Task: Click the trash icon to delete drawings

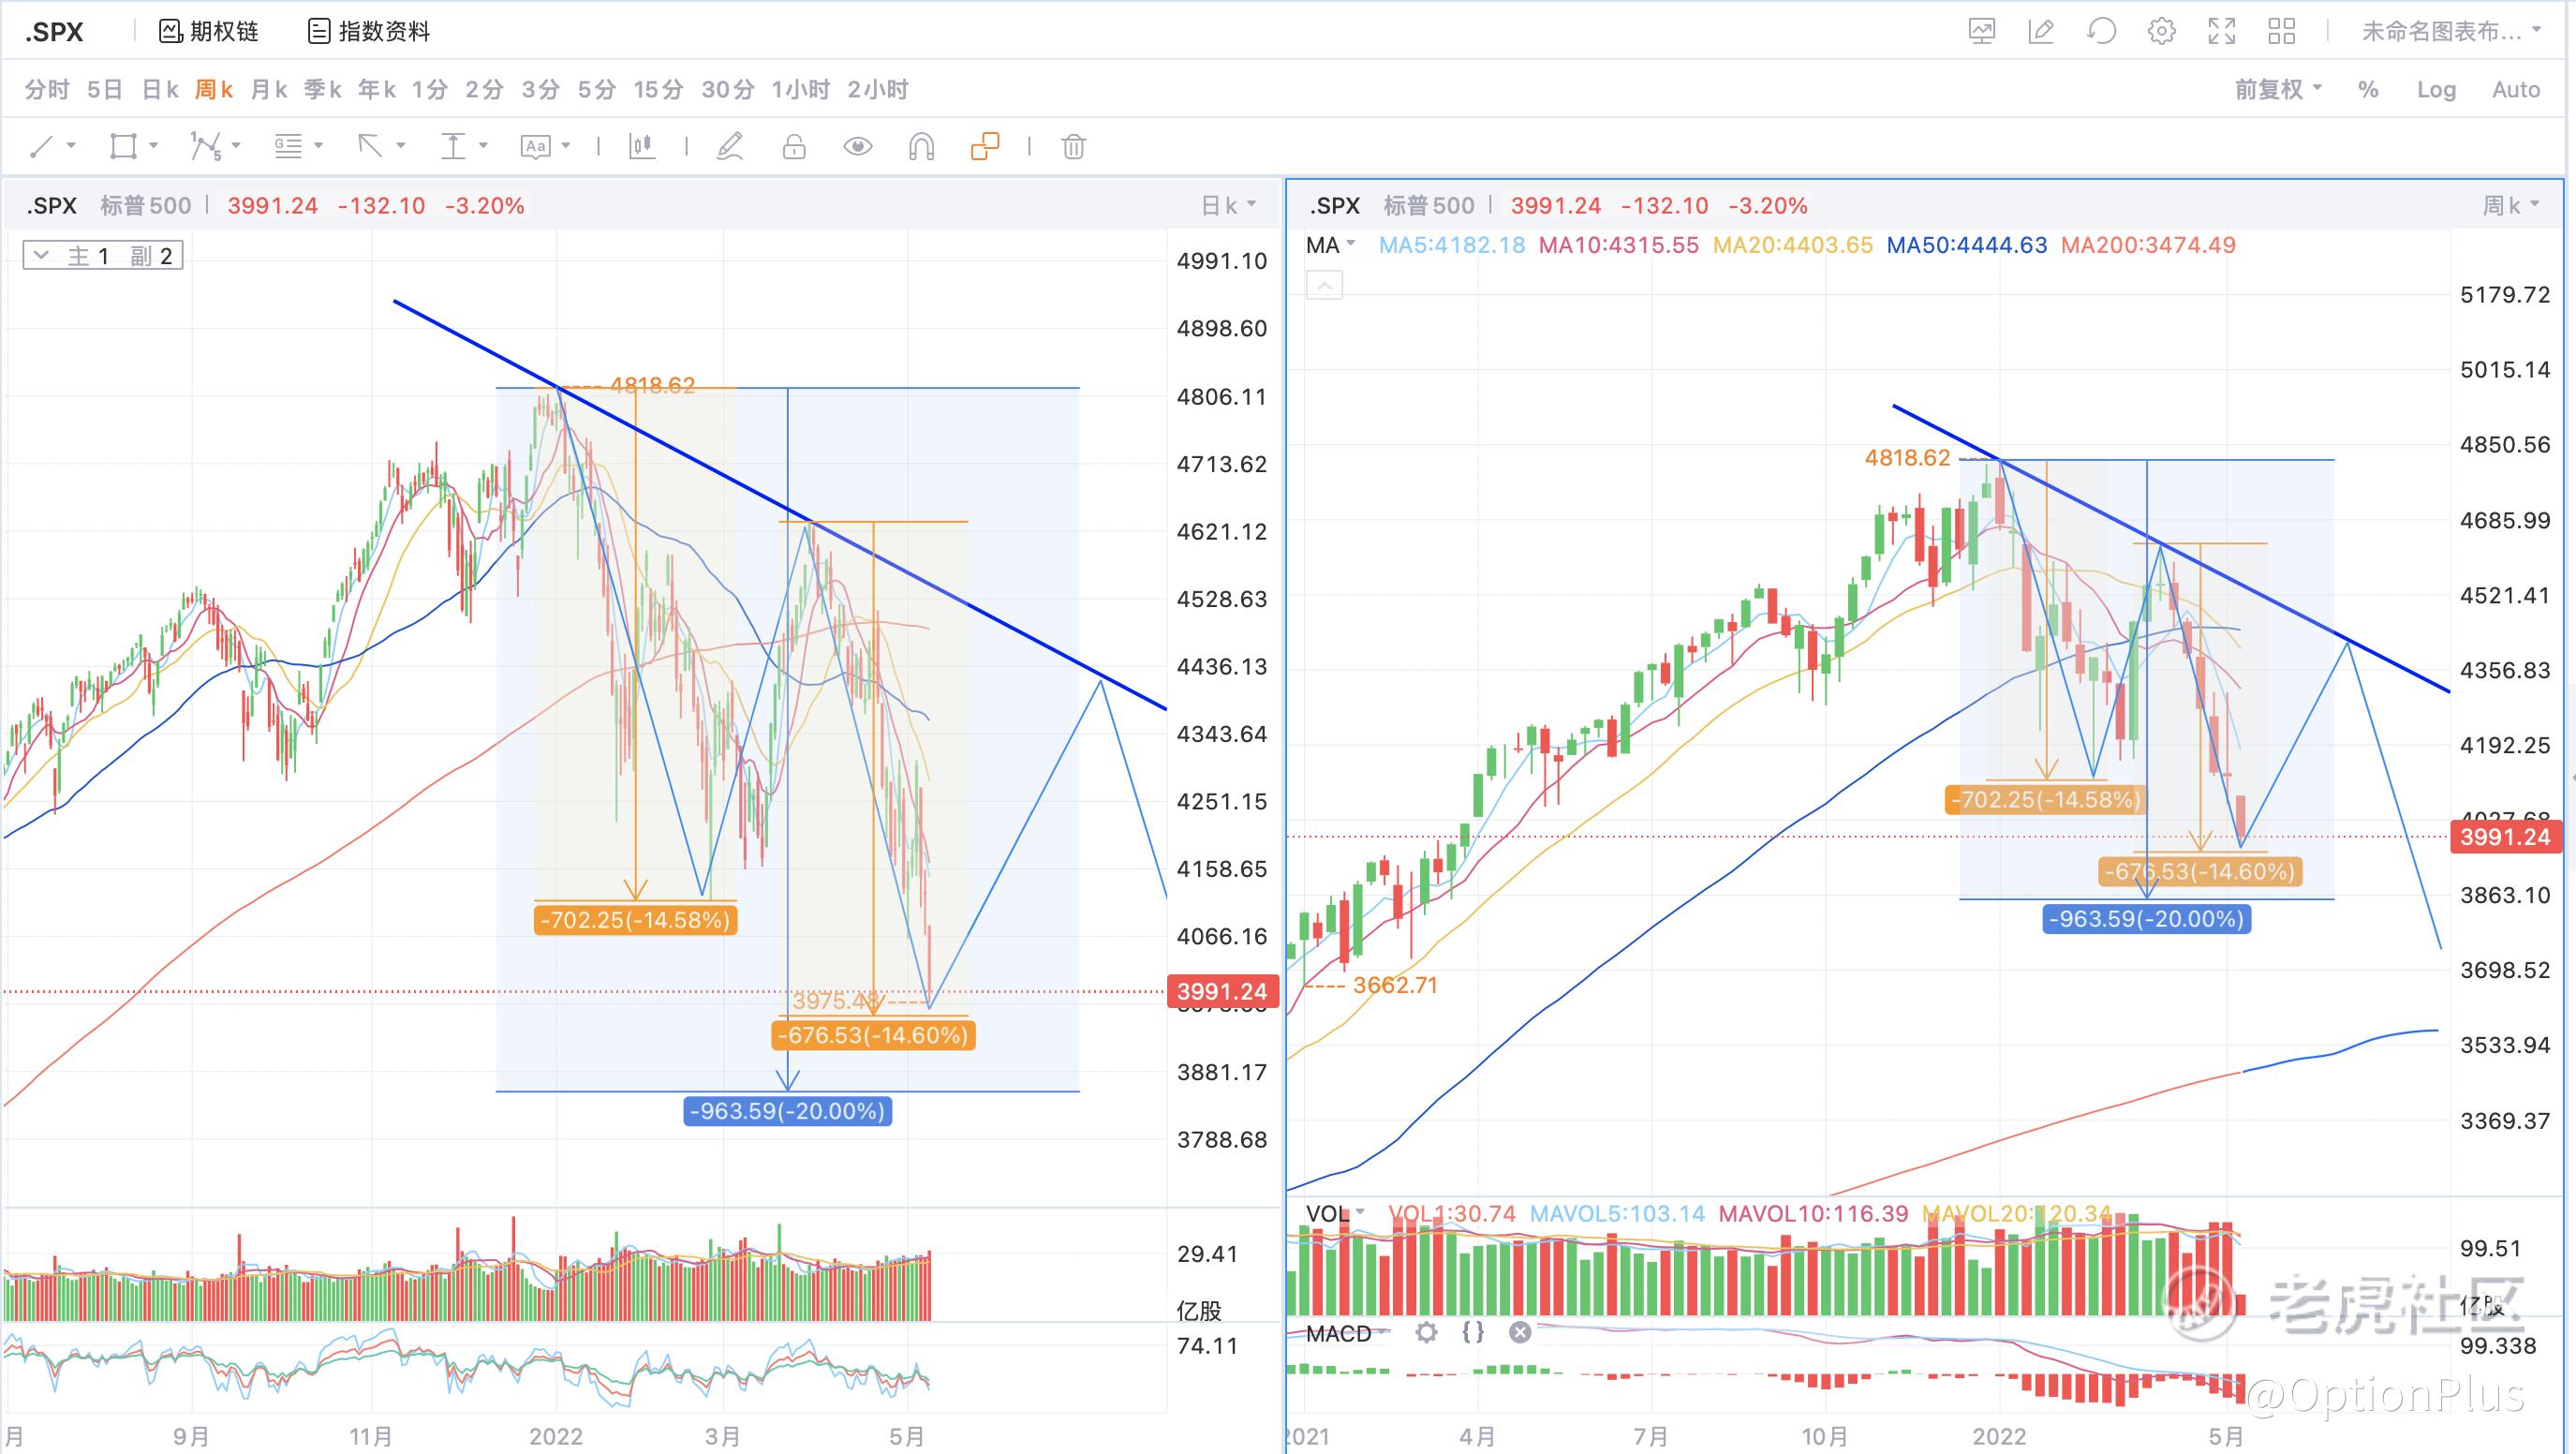Action: pos(1073,147)
